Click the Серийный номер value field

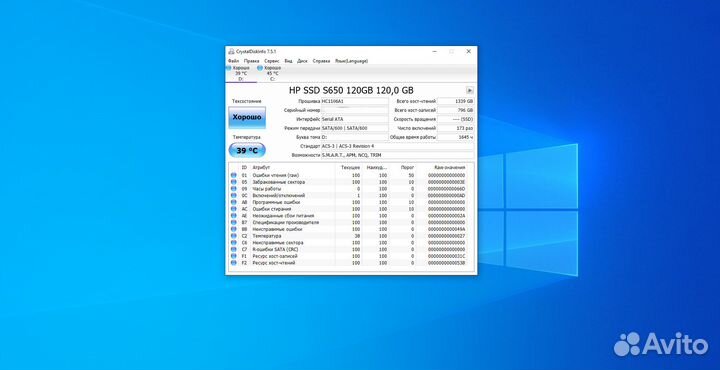[354, 110]
